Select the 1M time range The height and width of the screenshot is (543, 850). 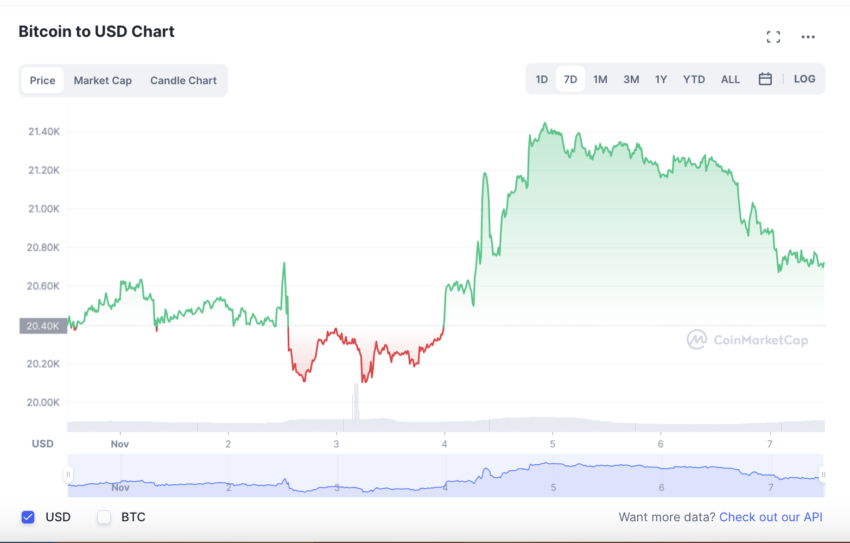click(600, 79)
